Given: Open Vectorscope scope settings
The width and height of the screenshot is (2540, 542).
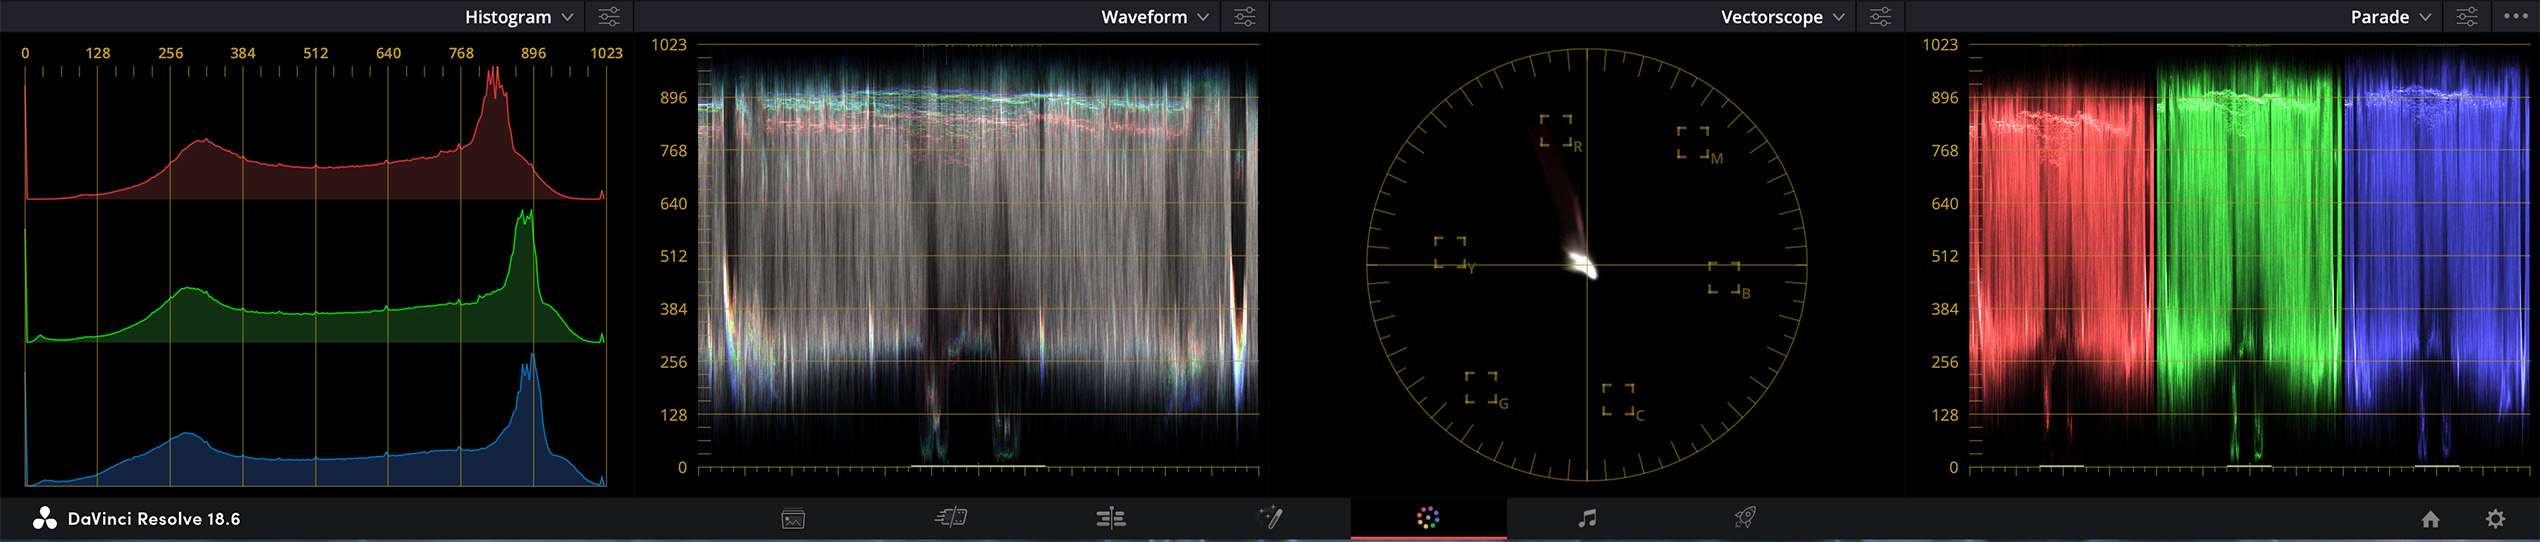Looking at the screenshot, I should coord(1880,17).
